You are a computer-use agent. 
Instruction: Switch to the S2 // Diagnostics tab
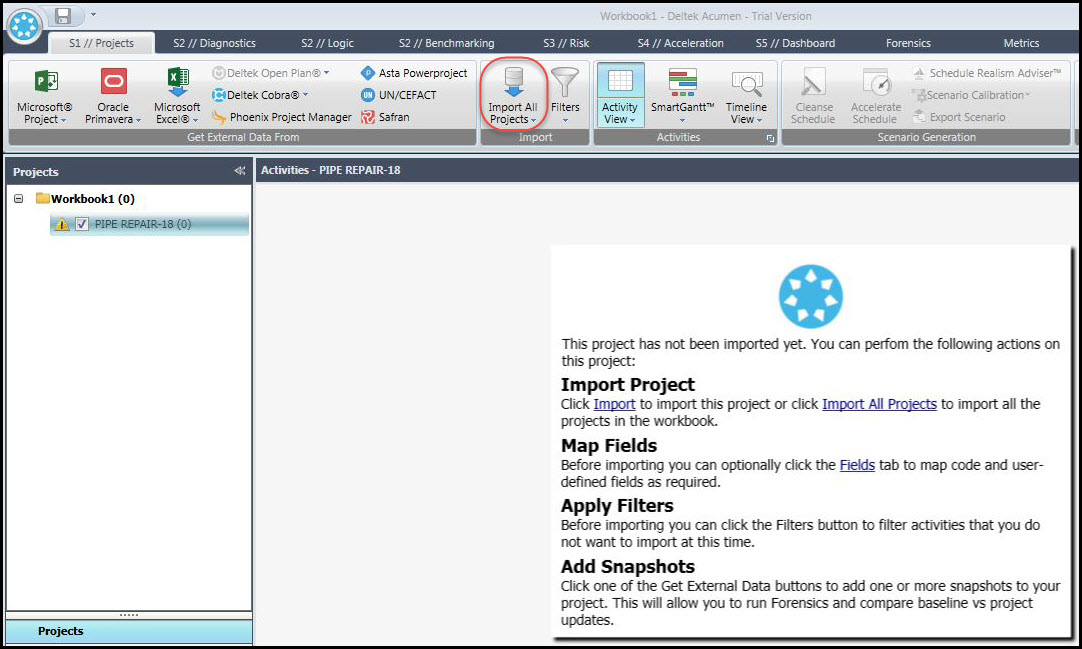pos(216,42)
